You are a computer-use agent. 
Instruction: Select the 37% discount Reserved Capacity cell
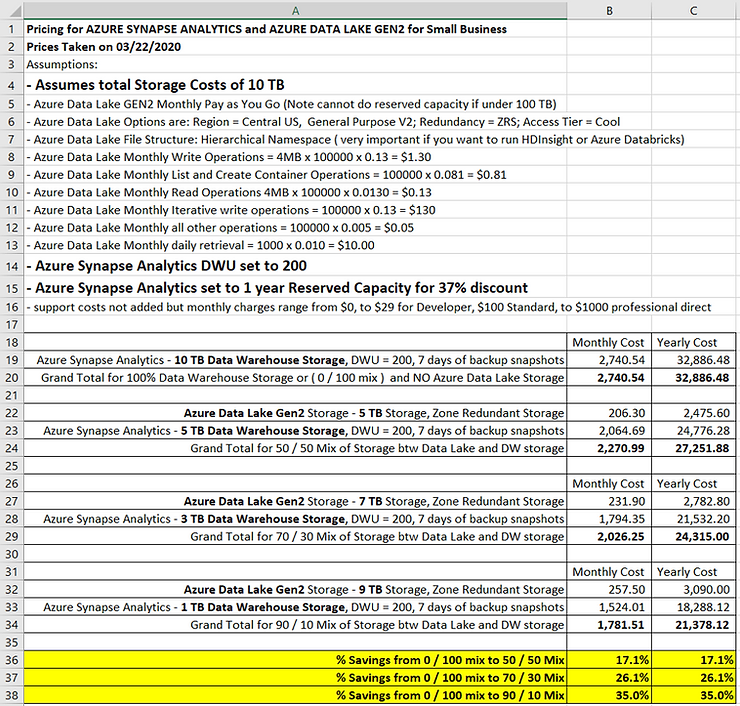click(x=295, y=287)
